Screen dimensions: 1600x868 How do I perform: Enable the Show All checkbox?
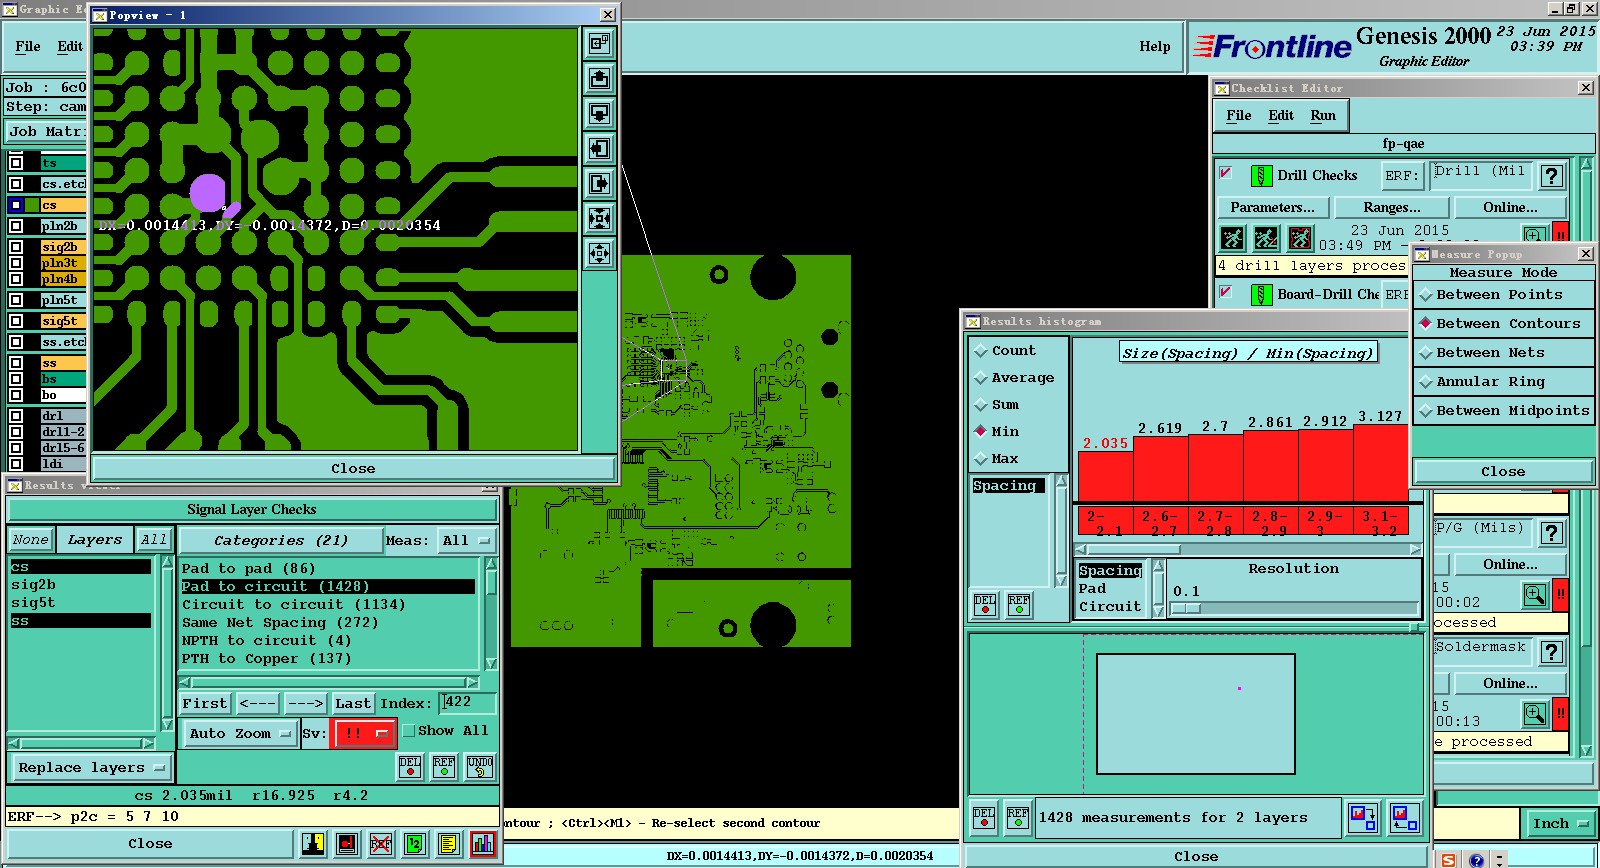pos(408,731)
